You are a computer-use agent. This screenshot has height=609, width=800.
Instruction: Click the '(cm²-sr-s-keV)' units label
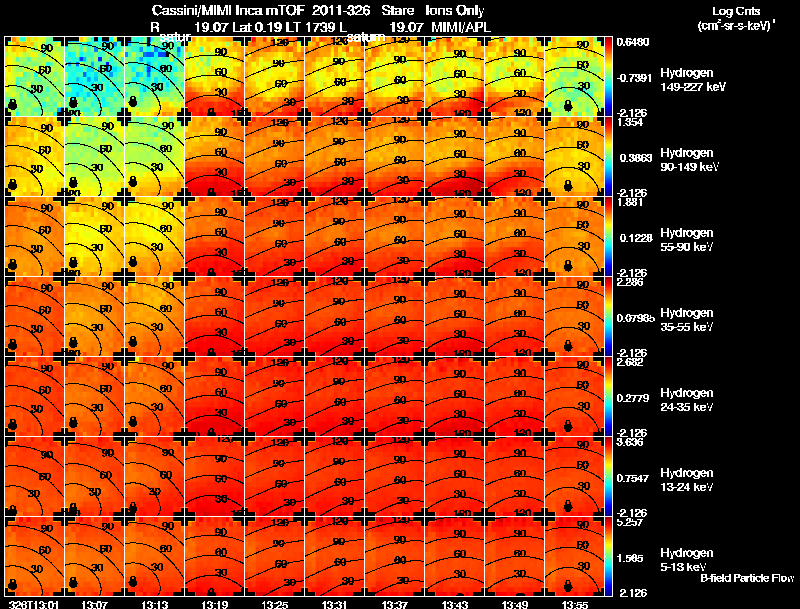coord(736,26)
